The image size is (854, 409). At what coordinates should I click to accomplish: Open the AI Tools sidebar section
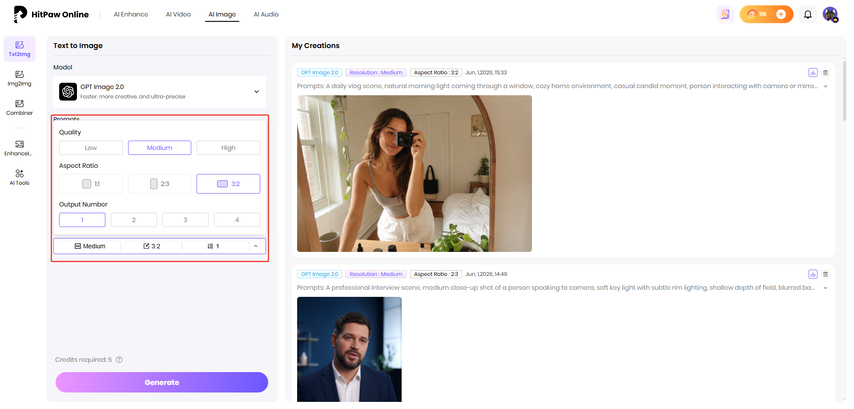coord(20,178)
